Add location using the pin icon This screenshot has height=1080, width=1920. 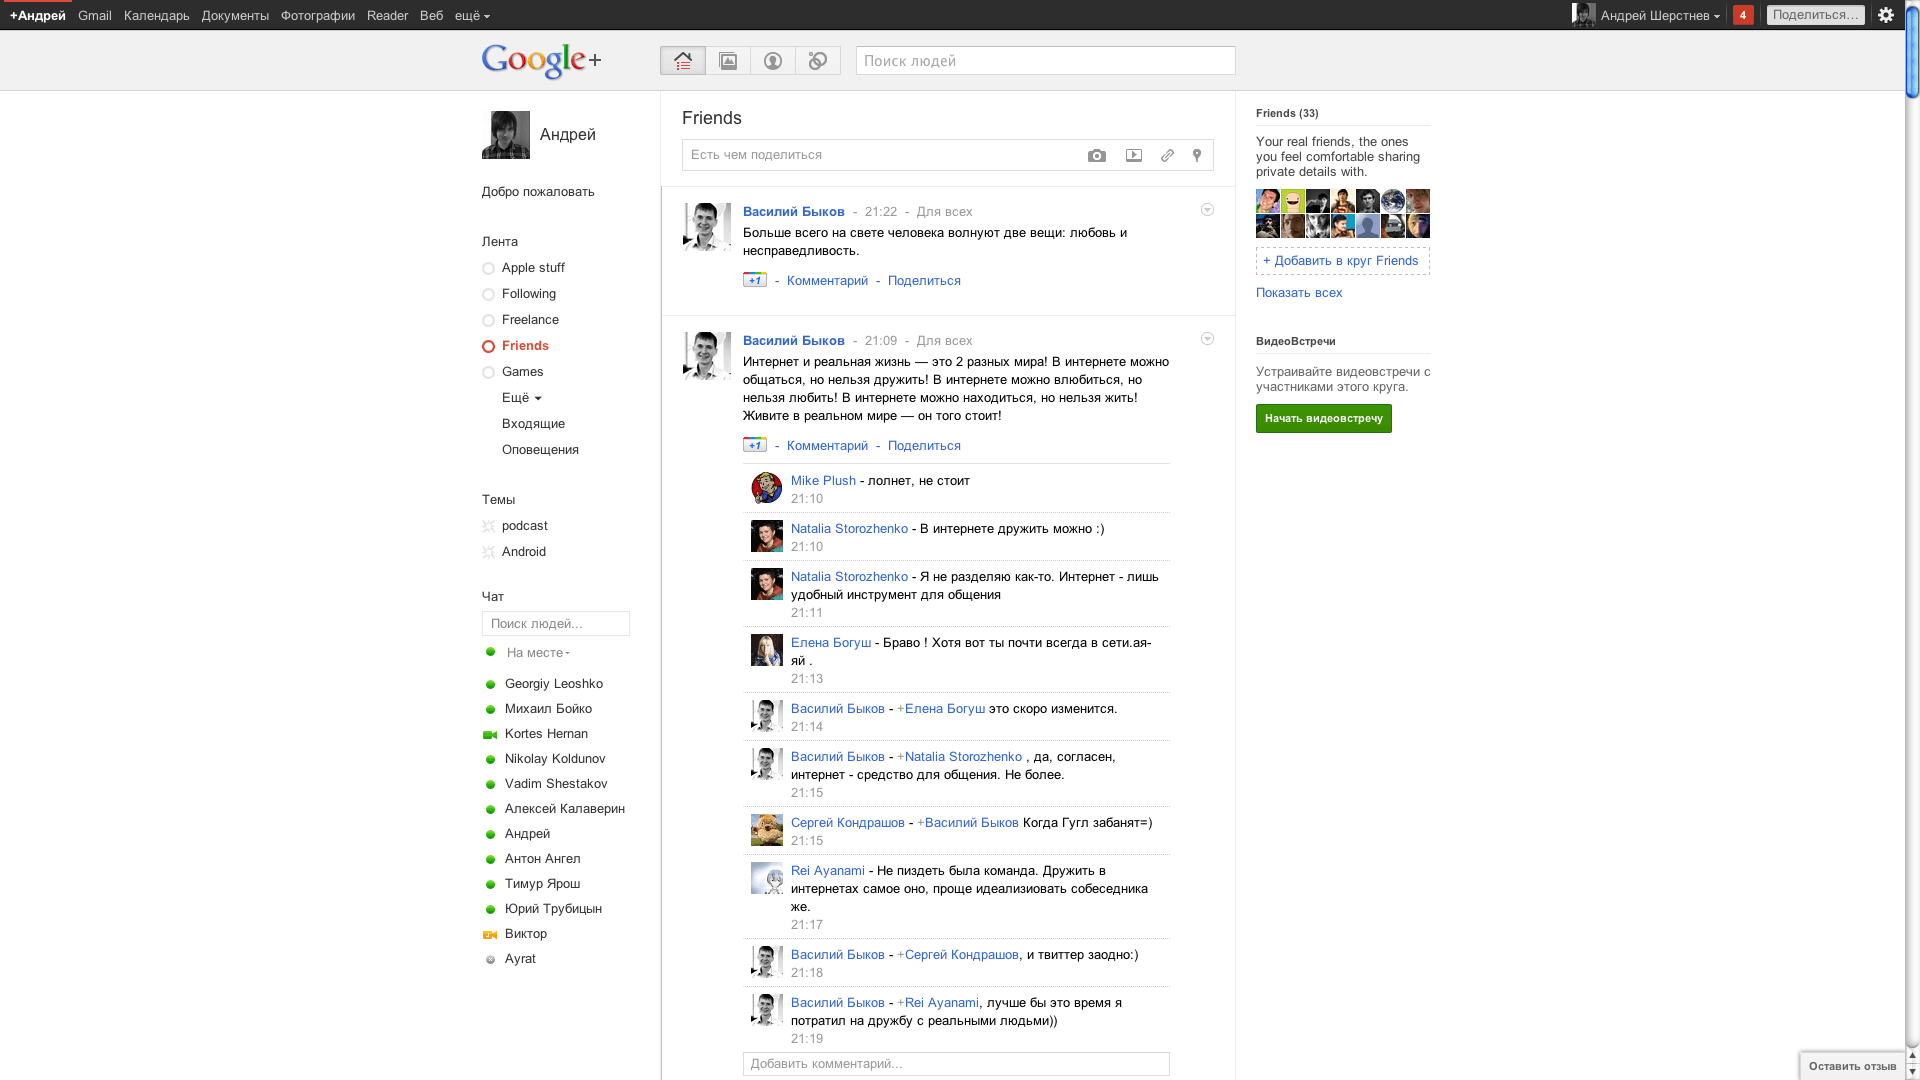click(x=1197, y=155)
